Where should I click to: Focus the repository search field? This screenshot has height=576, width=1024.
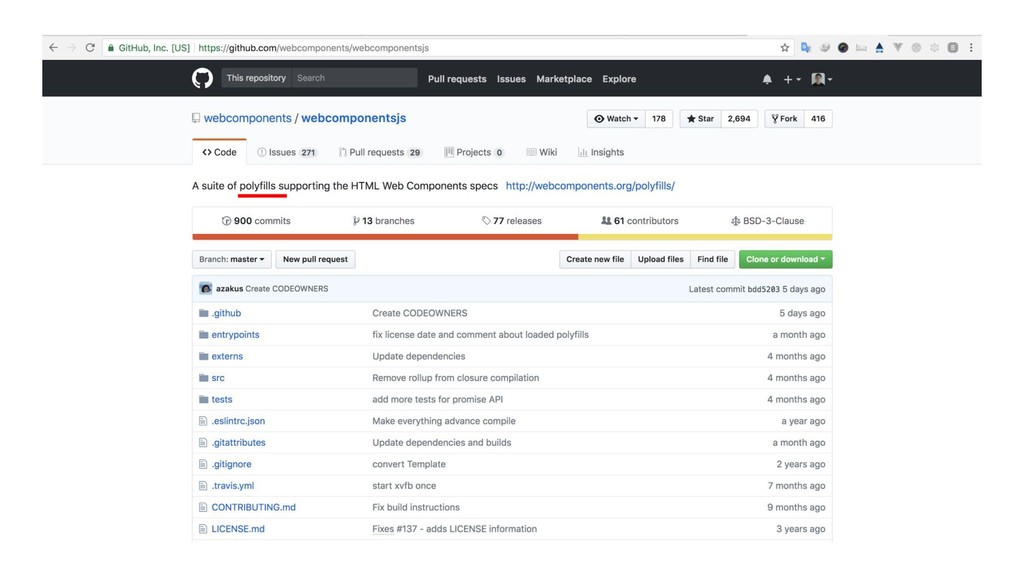[353, 78]
